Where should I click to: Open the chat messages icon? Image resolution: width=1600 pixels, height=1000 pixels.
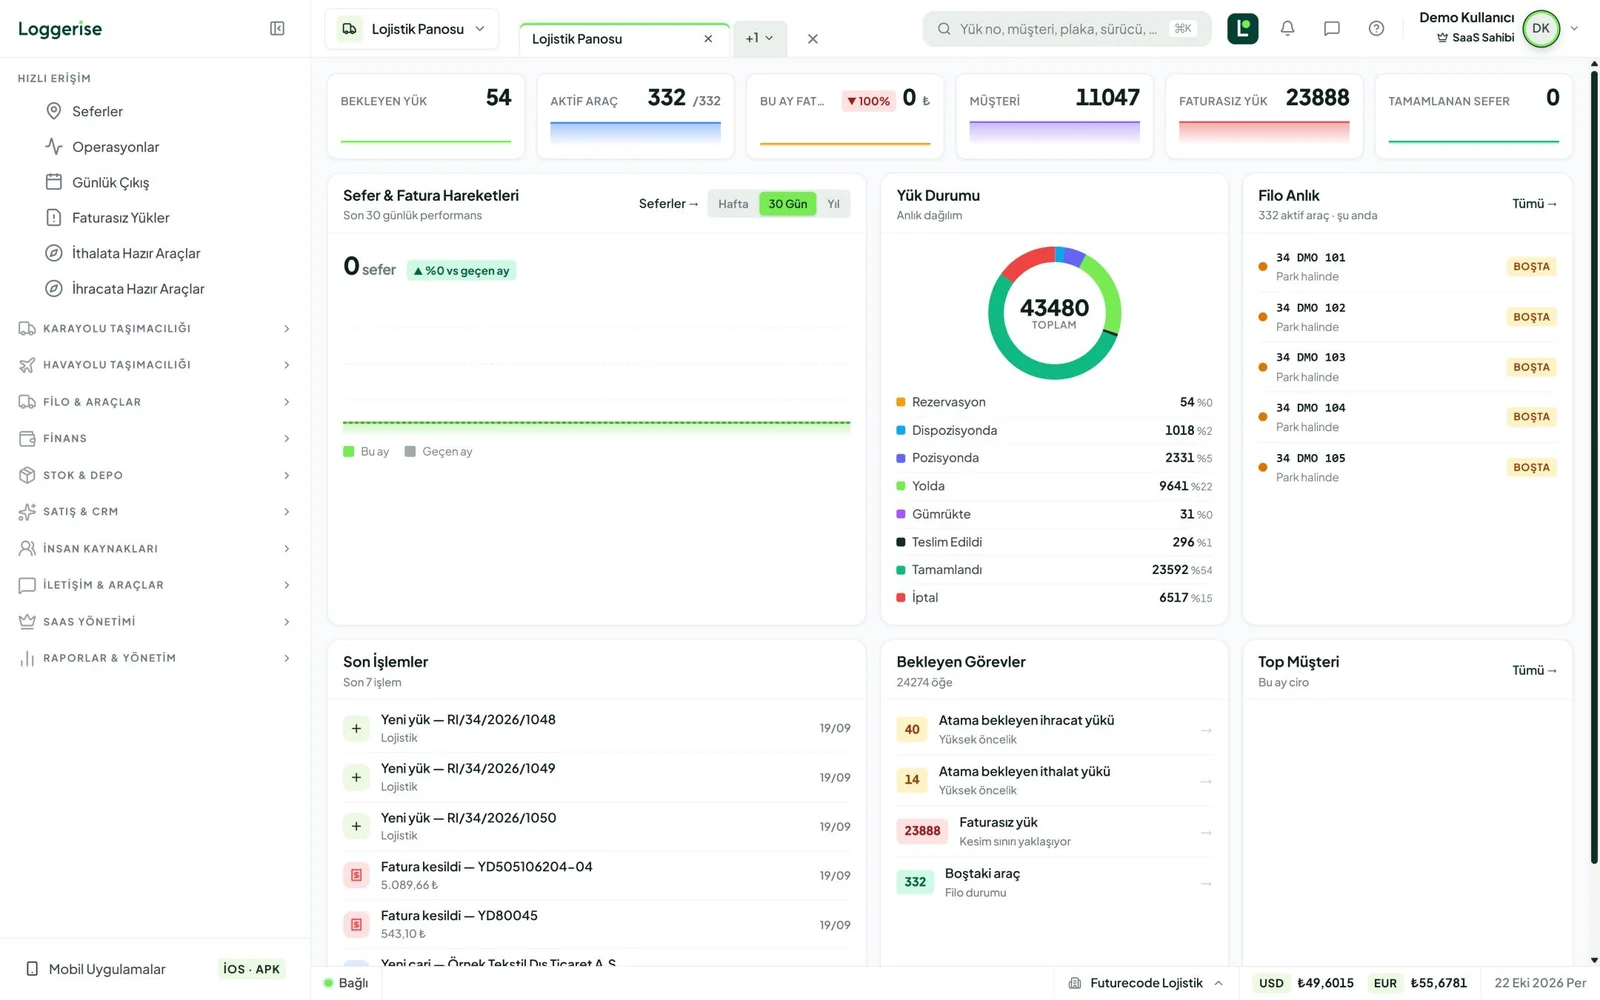click(x=1332, y=29)
